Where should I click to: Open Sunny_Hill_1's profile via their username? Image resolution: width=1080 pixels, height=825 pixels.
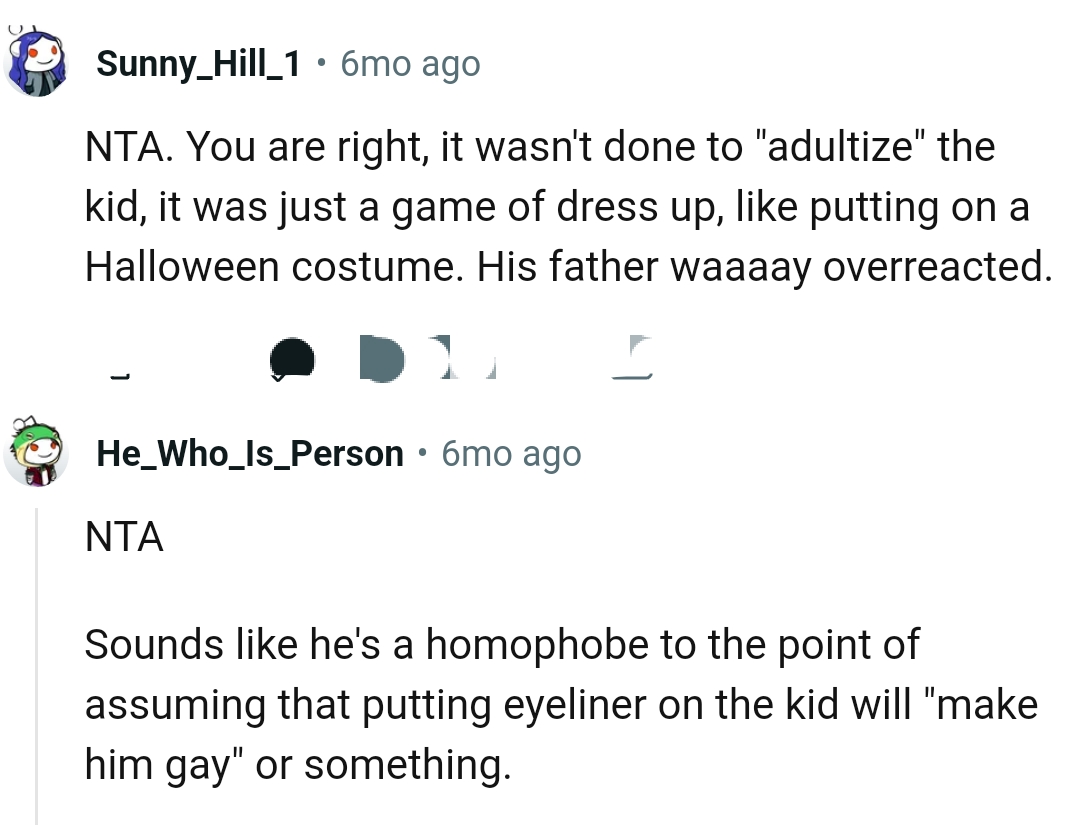click(x=198, y=63)
